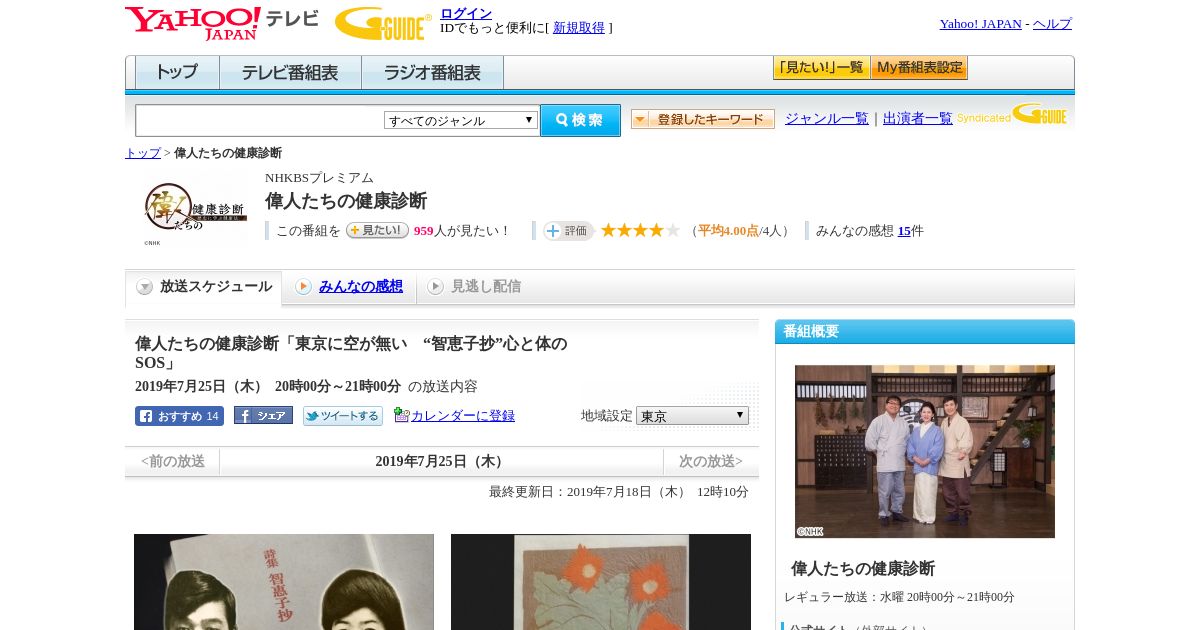Screen dimensions: 1200x630
Task: Click the トップ breadcrumb link
Action: (x=143, y=153)
